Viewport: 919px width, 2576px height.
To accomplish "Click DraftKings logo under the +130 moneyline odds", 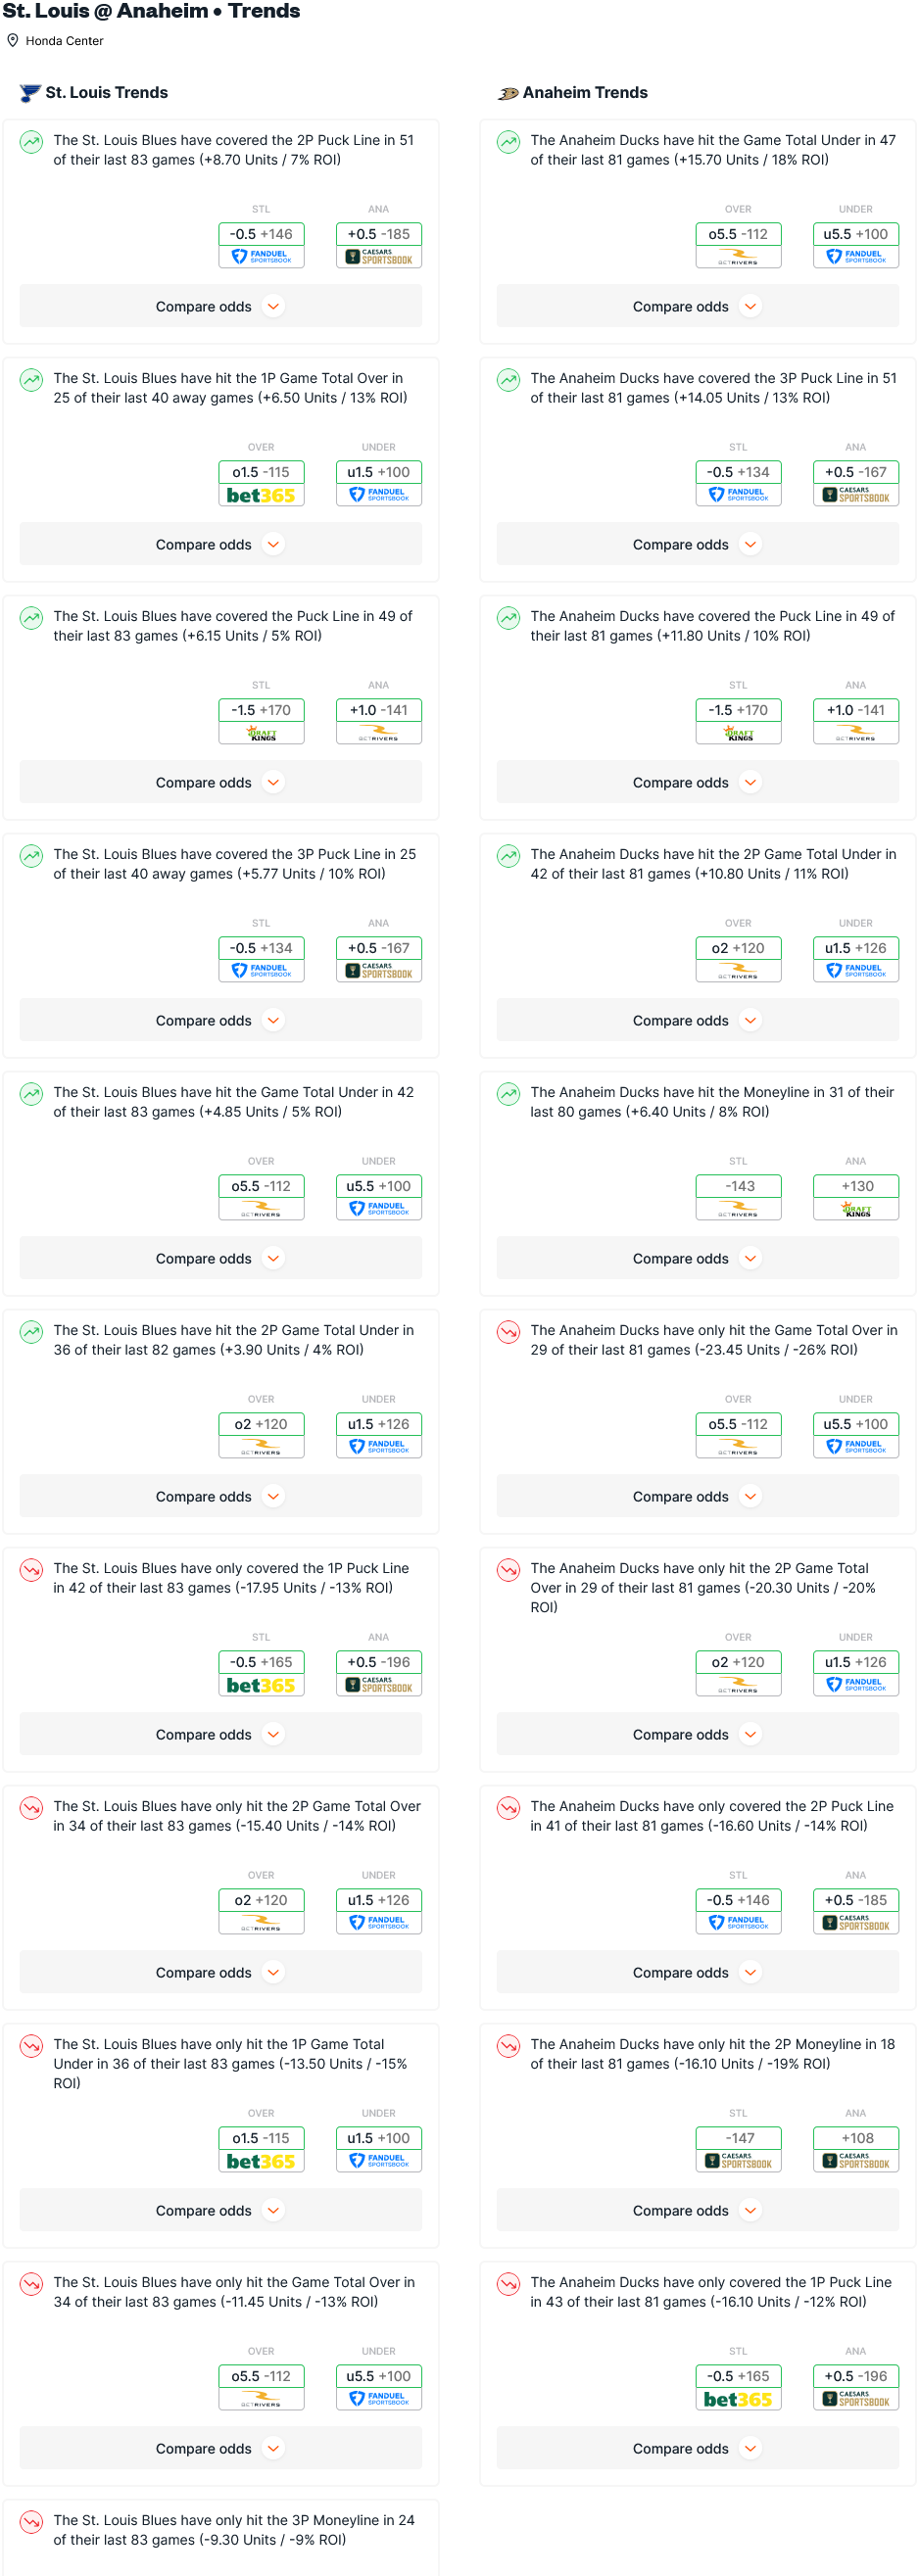I will 856,1210.
